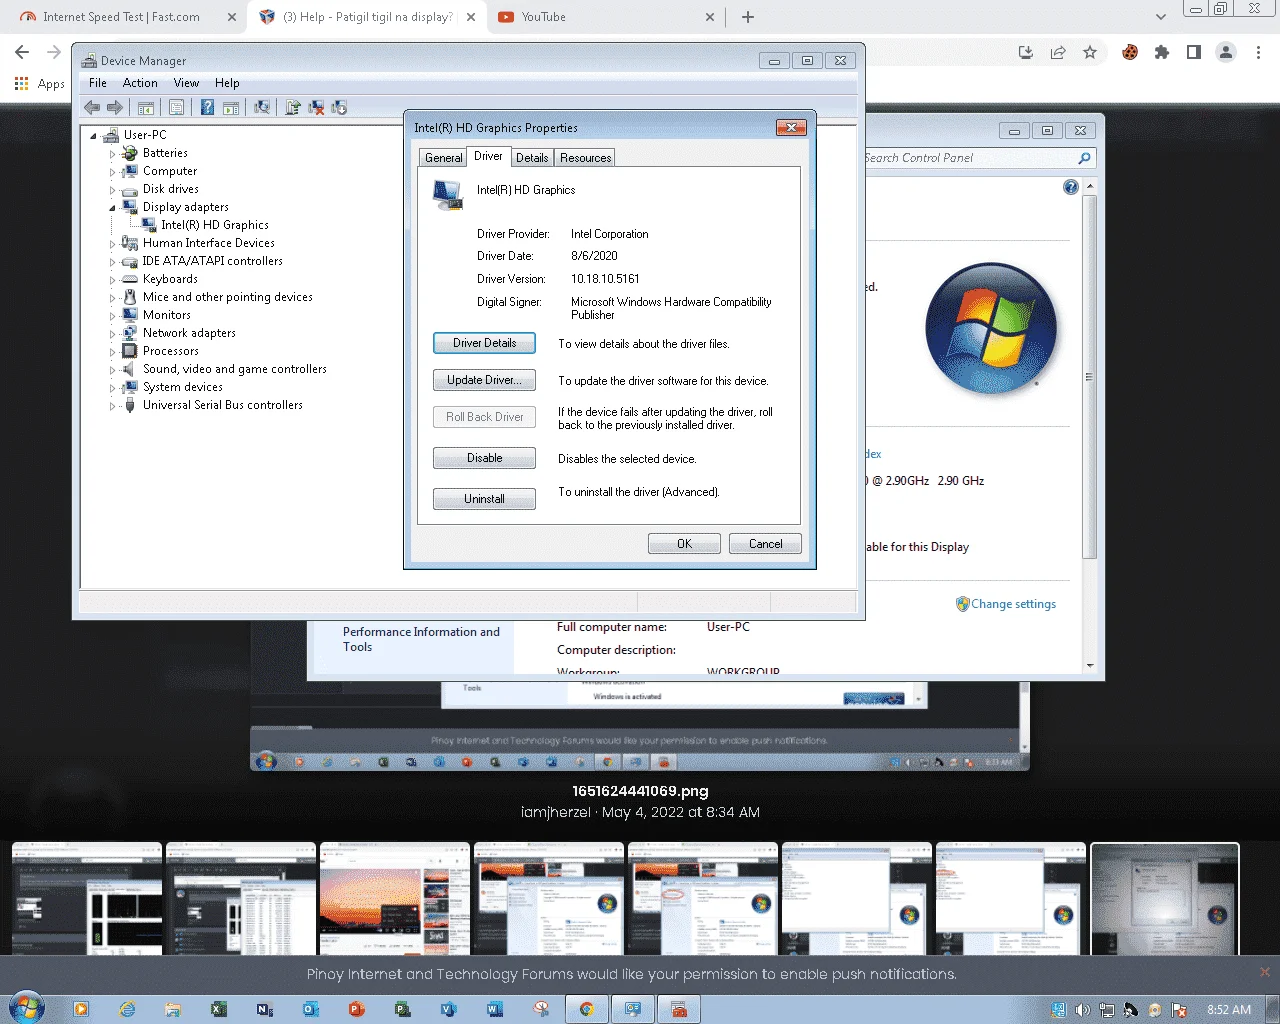Click the Change settings link
Image resolution: width=1280 pixels, height=1024 pixels.
point(1013,604)
